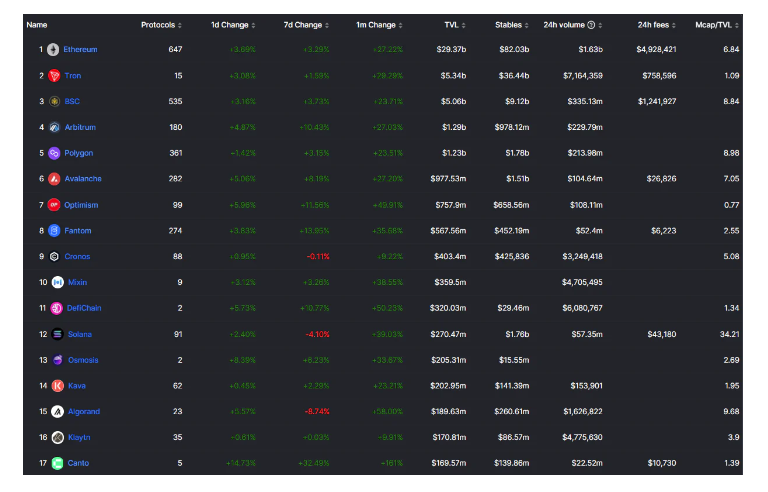768x492 pixels.
Task: Open the Cronos chain link
Action: coord(77,256)
